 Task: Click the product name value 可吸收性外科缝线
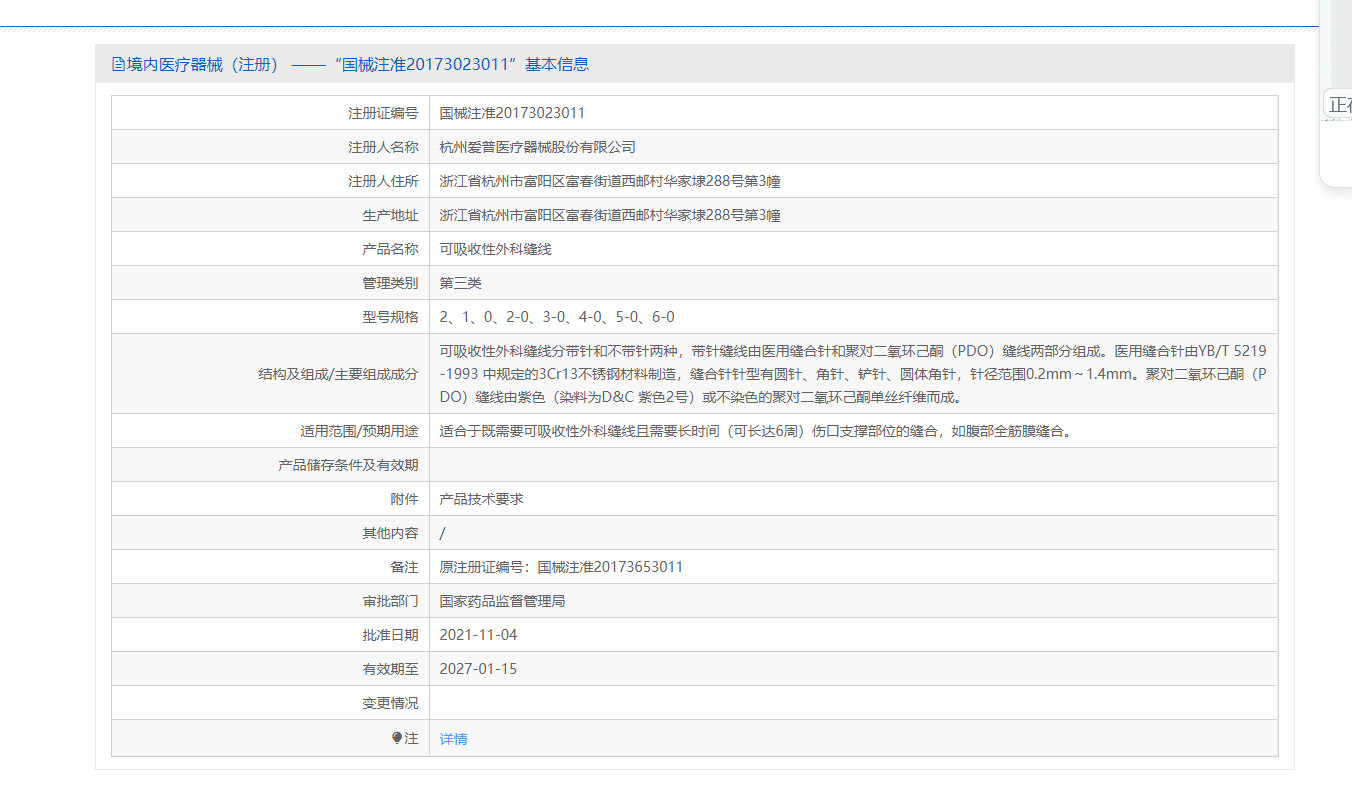click(496, 249)
